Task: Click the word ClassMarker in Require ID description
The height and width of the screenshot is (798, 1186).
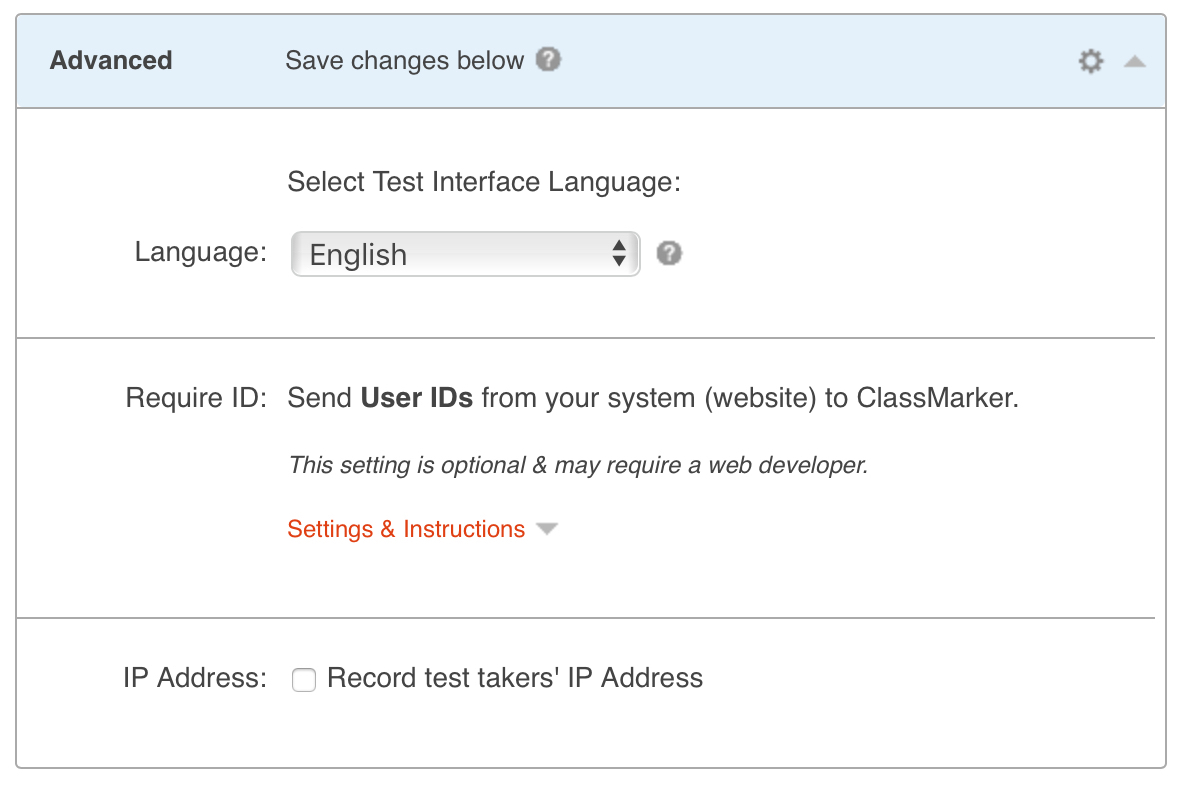Action: pyautogui.click(x=935, y=398)
